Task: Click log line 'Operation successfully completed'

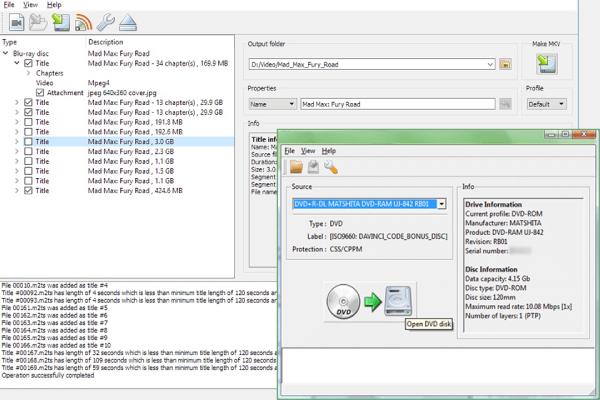Action: [x=48, y=375]
